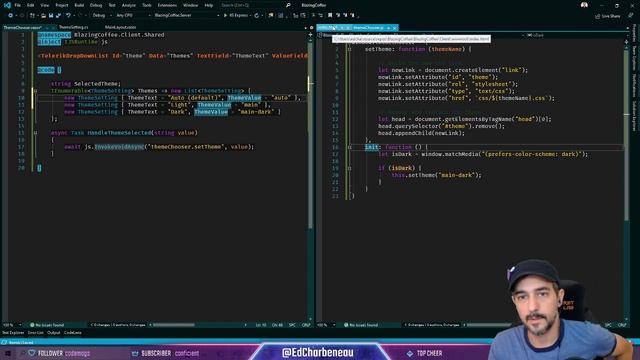The image size is (640, 360).
Task: Open the Debug menu
Action: coord(96,5)
